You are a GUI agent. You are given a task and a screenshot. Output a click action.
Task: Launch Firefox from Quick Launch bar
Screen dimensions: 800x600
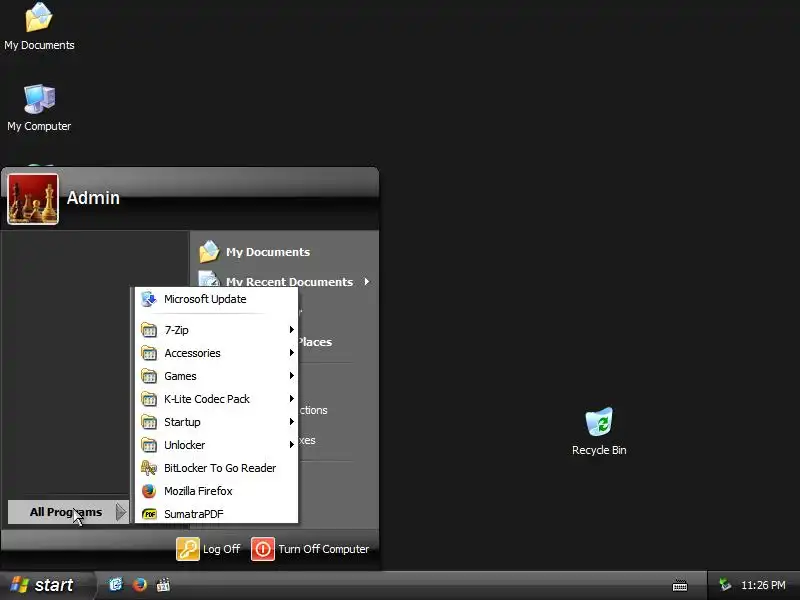point(140,585)
